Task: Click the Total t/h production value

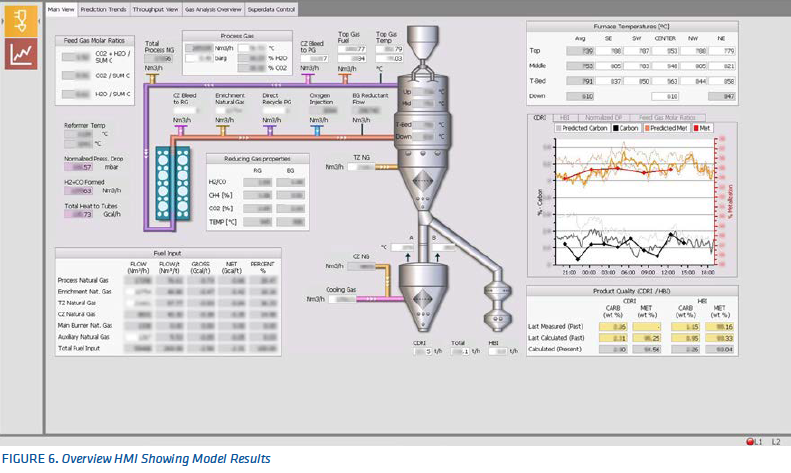Action: point(460,351)
